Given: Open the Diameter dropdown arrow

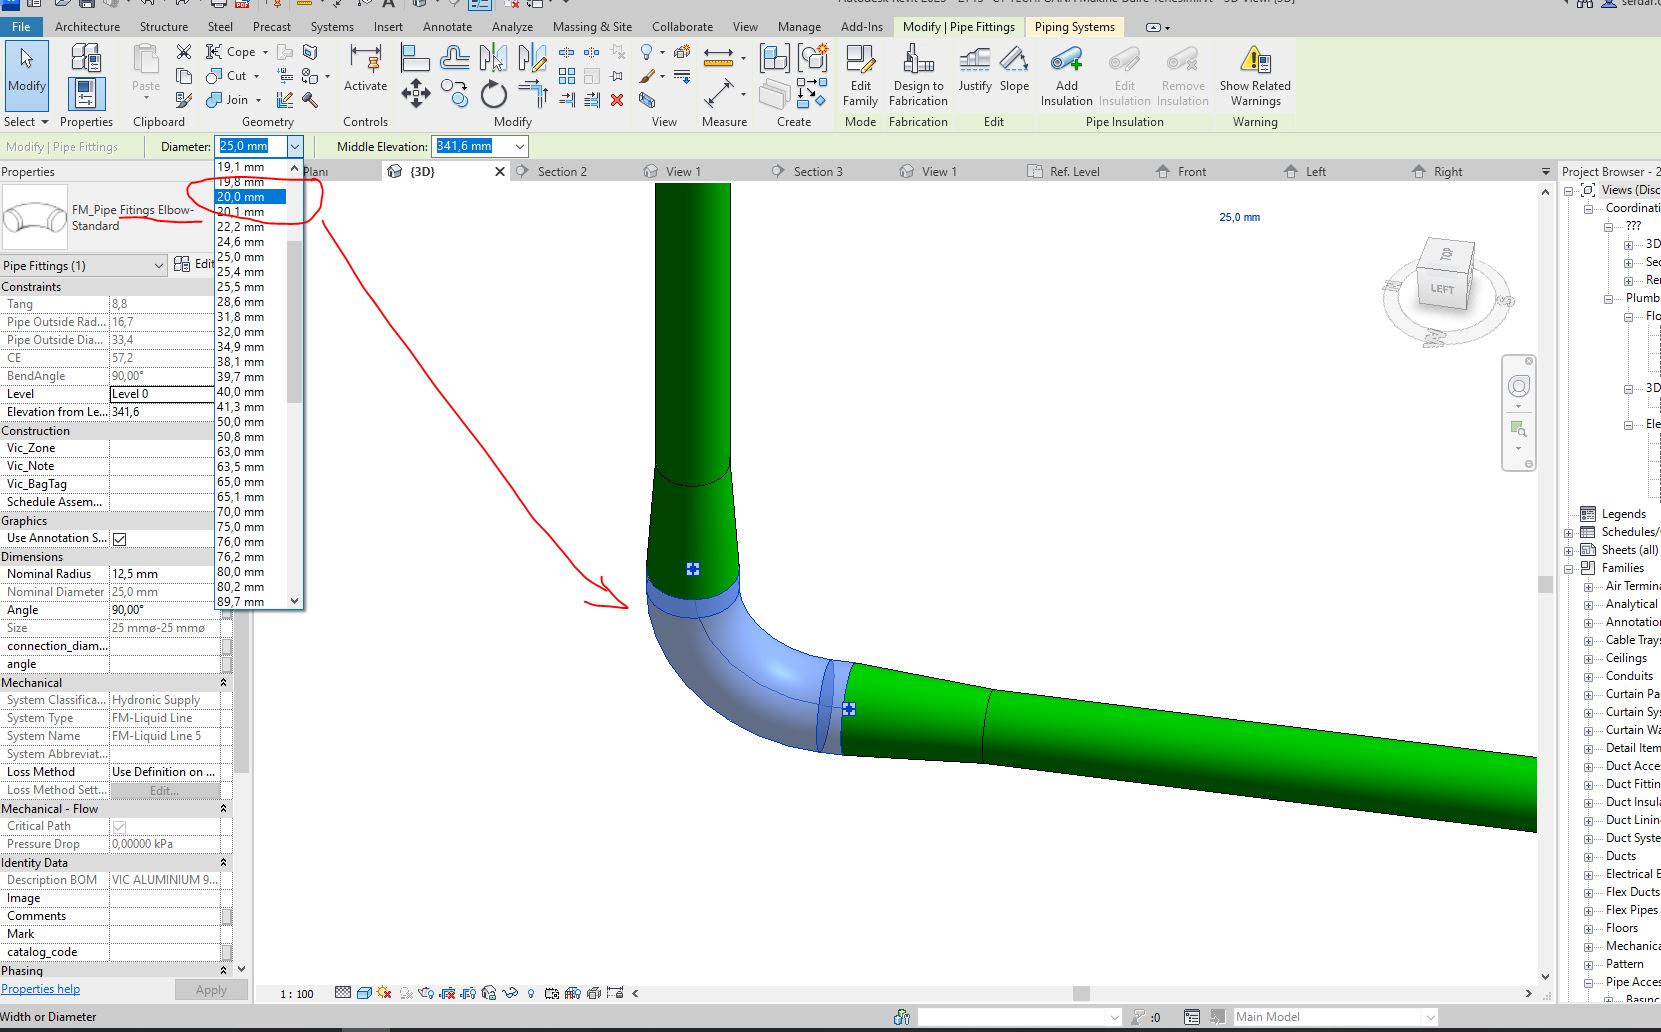Looking at the screenshot, I should click(x=295, y=147).
